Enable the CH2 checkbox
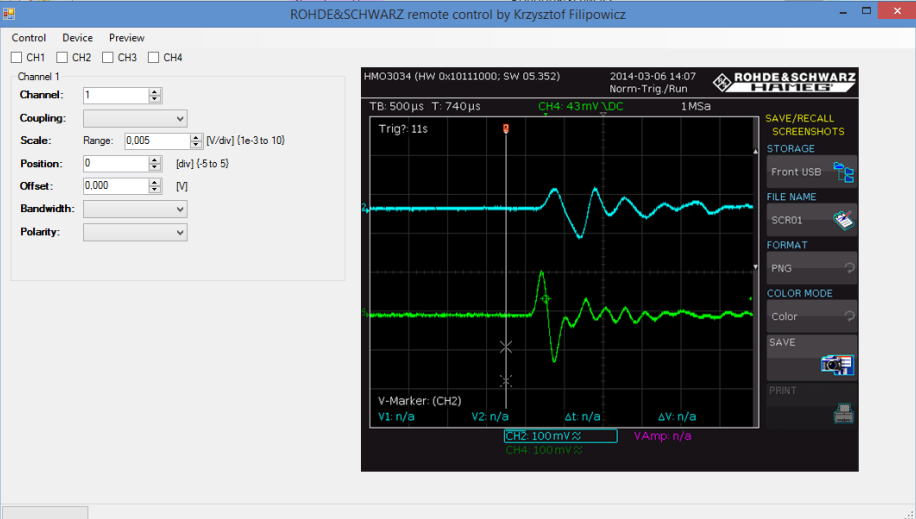The width and height of the screenshot is (916, 519). pos(62,57)
